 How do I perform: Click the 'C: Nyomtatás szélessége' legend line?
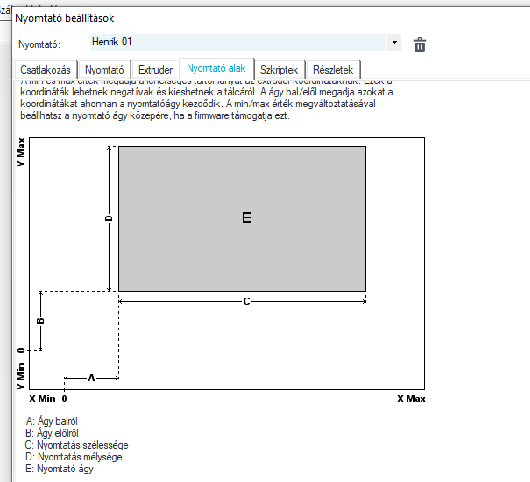(x=77, y=445)
